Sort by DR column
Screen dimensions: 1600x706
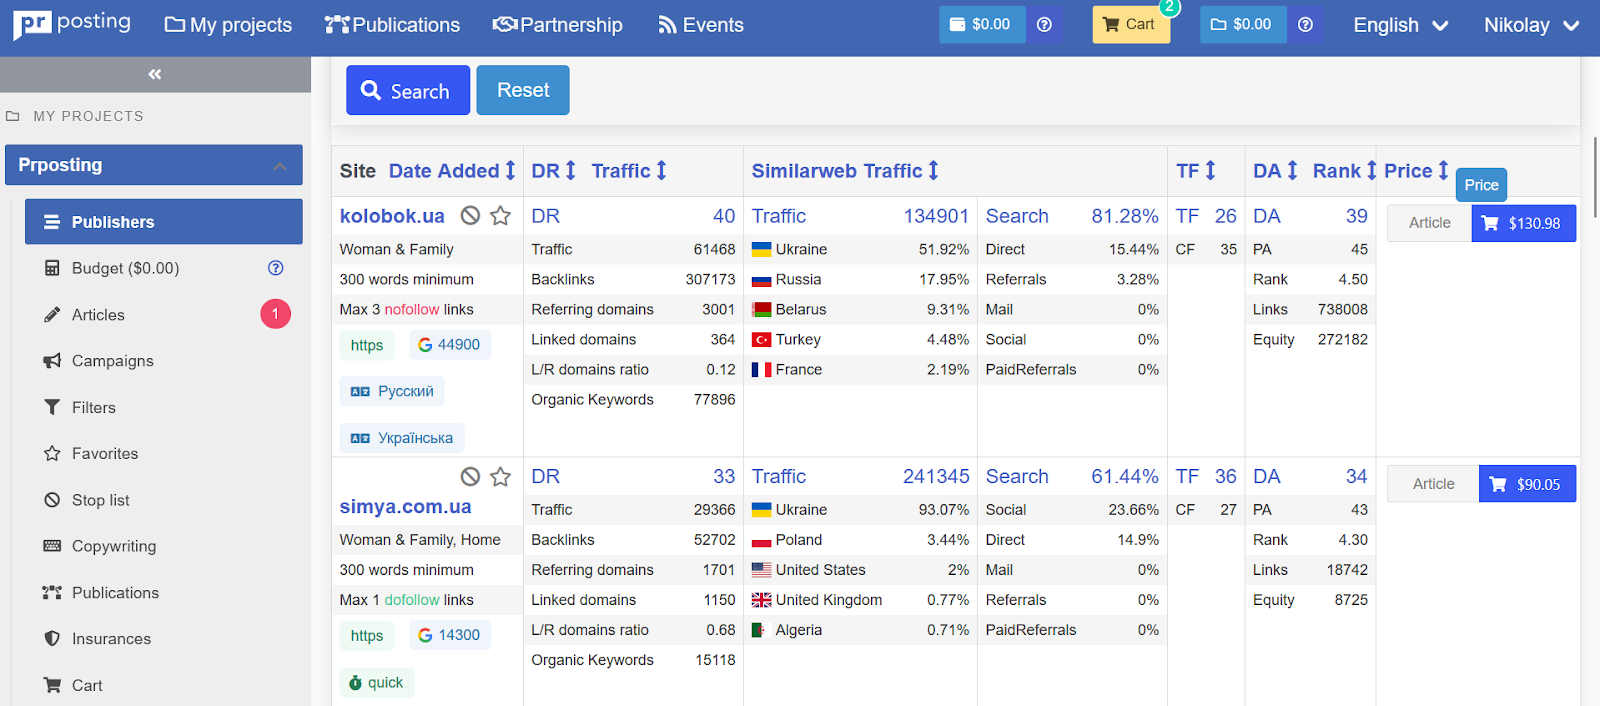tap(554, 171)
